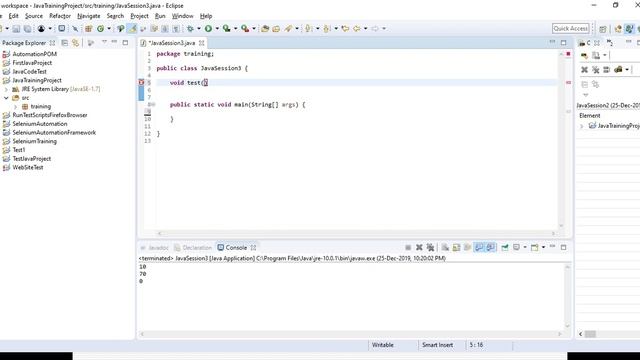The image size is (640, 360).
Task: Click the Search flashlight toolbar icon
Action: click(289, 29)
